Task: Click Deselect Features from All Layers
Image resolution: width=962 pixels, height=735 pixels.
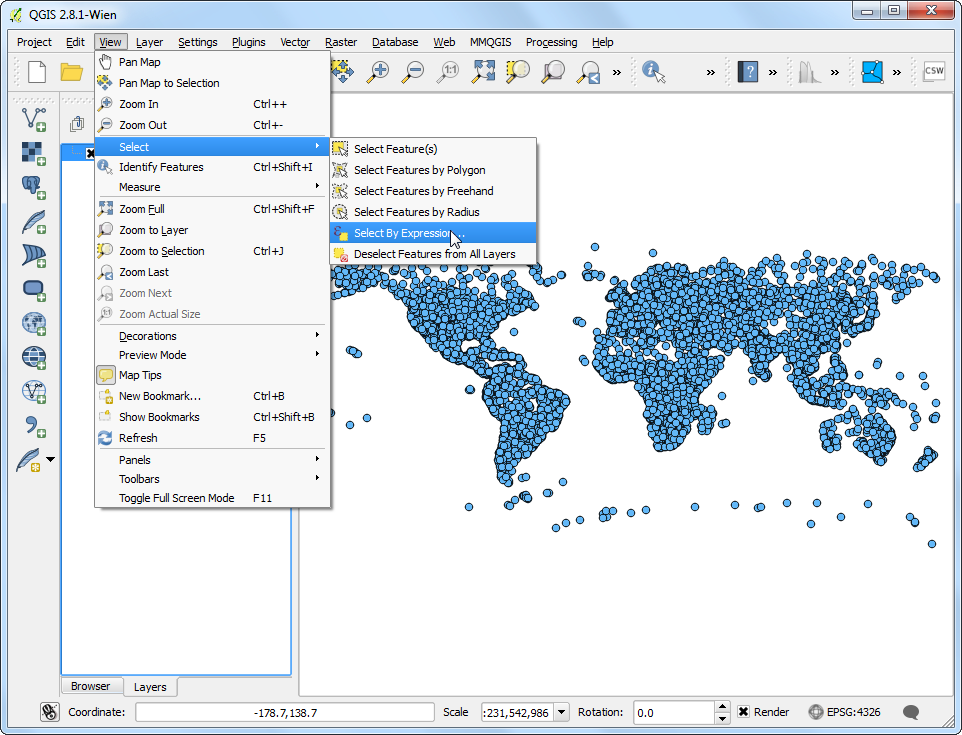Action: click(x=434, y=254)
